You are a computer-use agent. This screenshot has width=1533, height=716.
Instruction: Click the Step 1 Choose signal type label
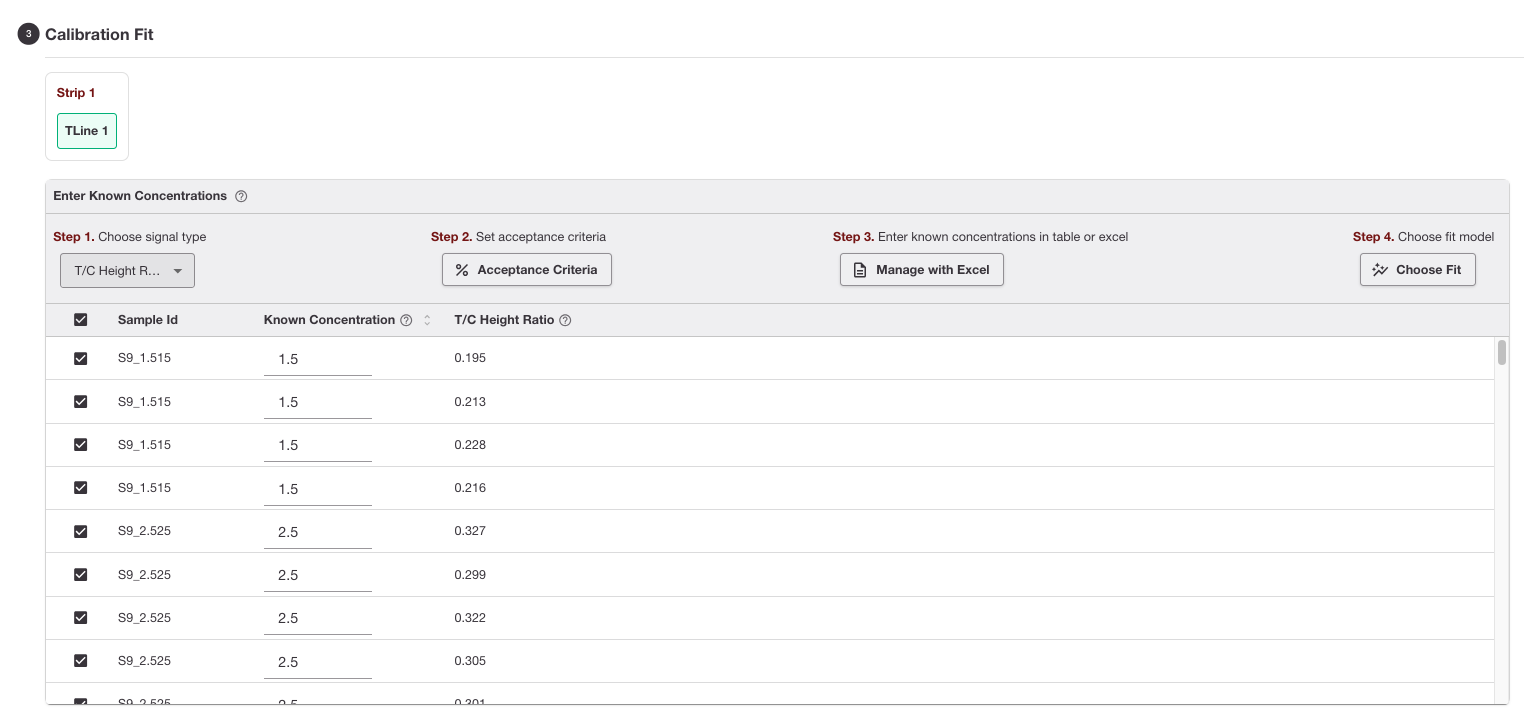[x=130, y=237]
